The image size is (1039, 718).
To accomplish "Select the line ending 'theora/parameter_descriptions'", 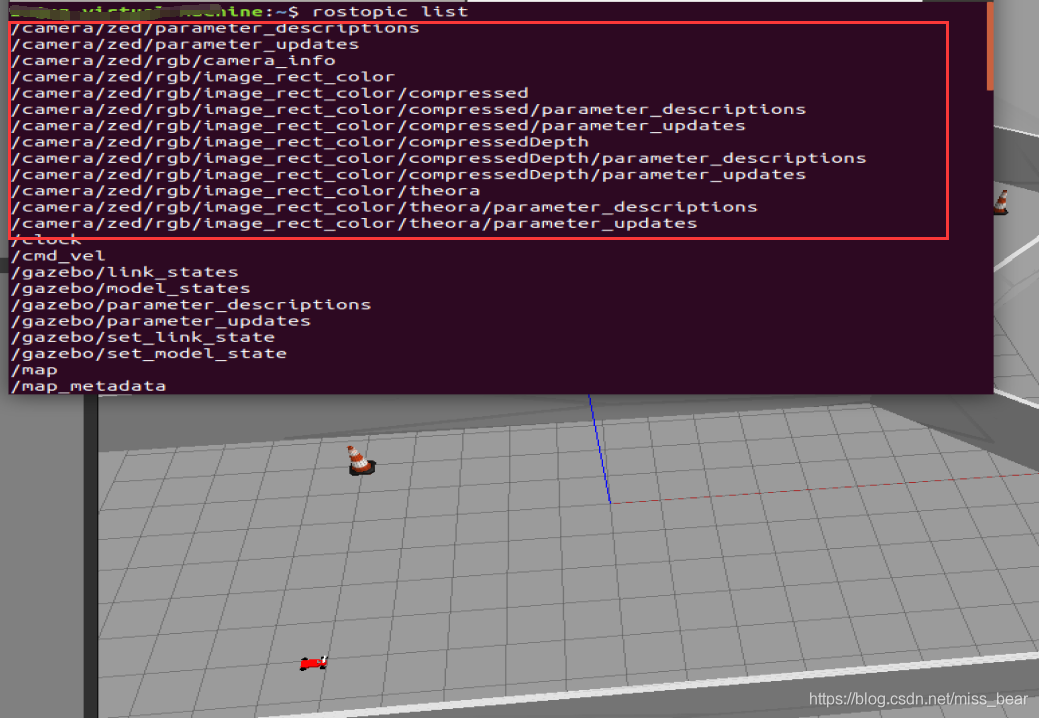I will 384,207.
